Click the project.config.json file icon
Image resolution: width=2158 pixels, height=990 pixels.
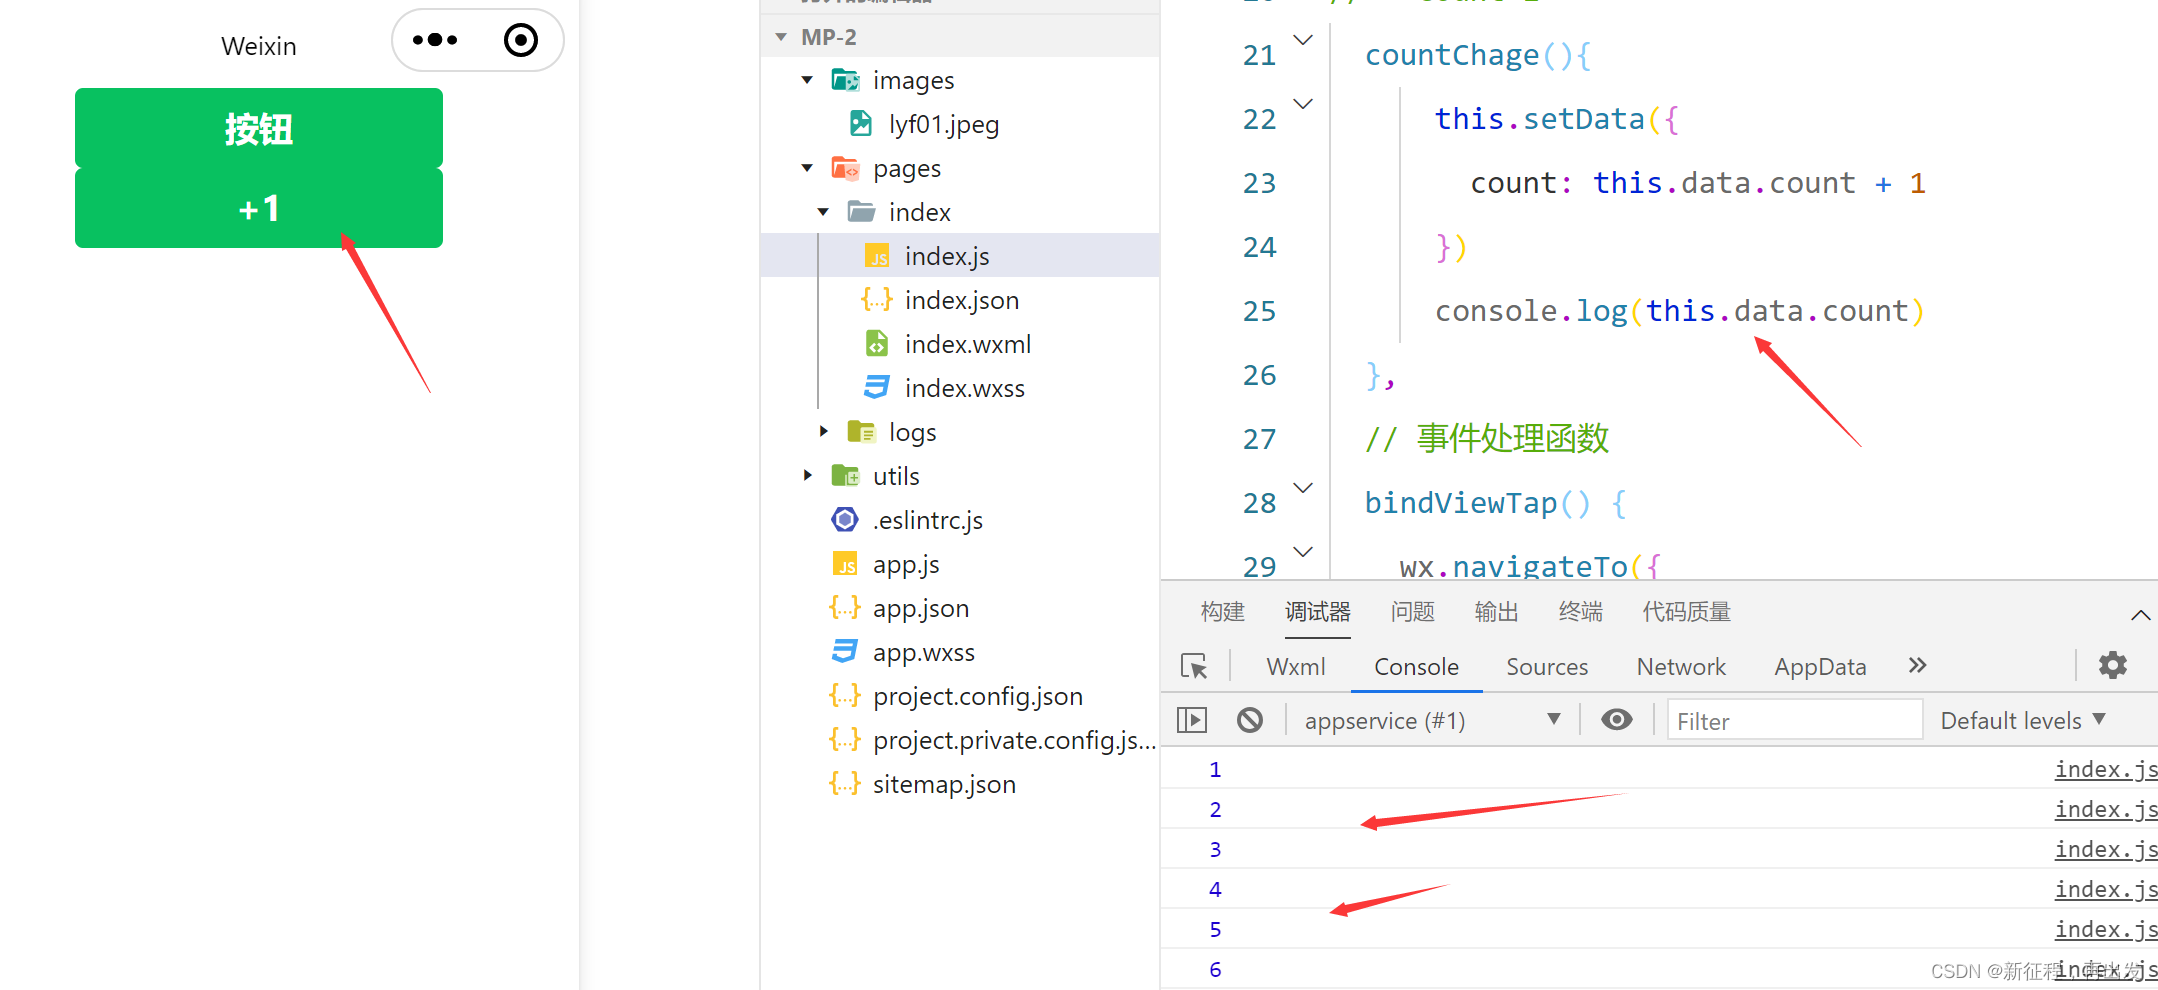(x=845, y=696)
